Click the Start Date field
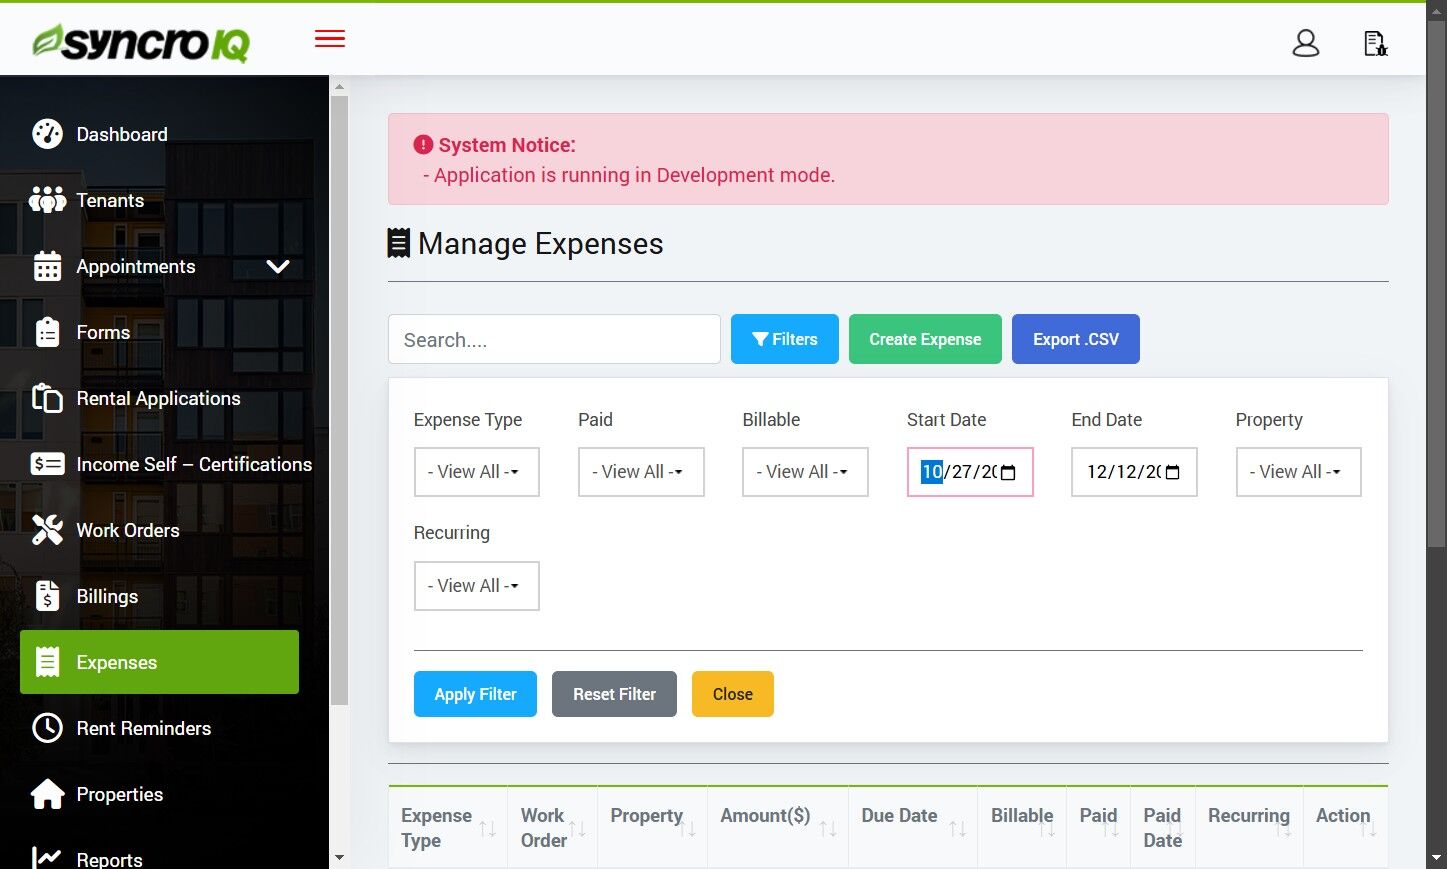 [970, 472]
